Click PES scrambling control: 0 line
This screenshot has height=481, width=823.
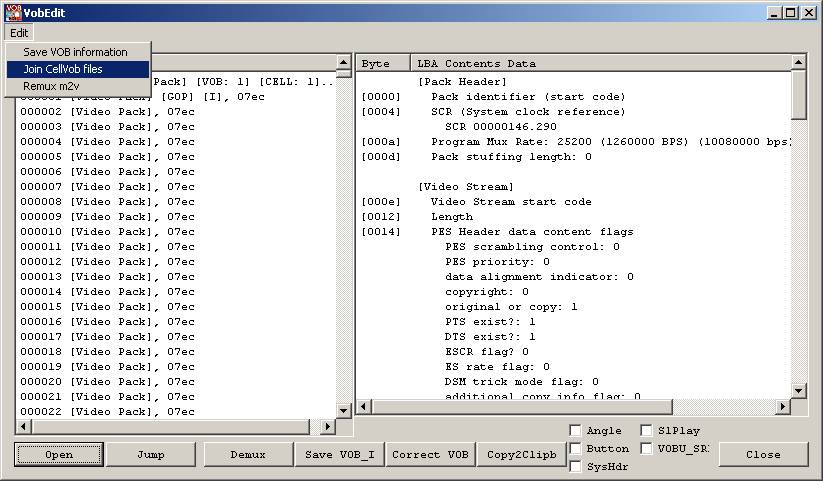click(532, 247)
